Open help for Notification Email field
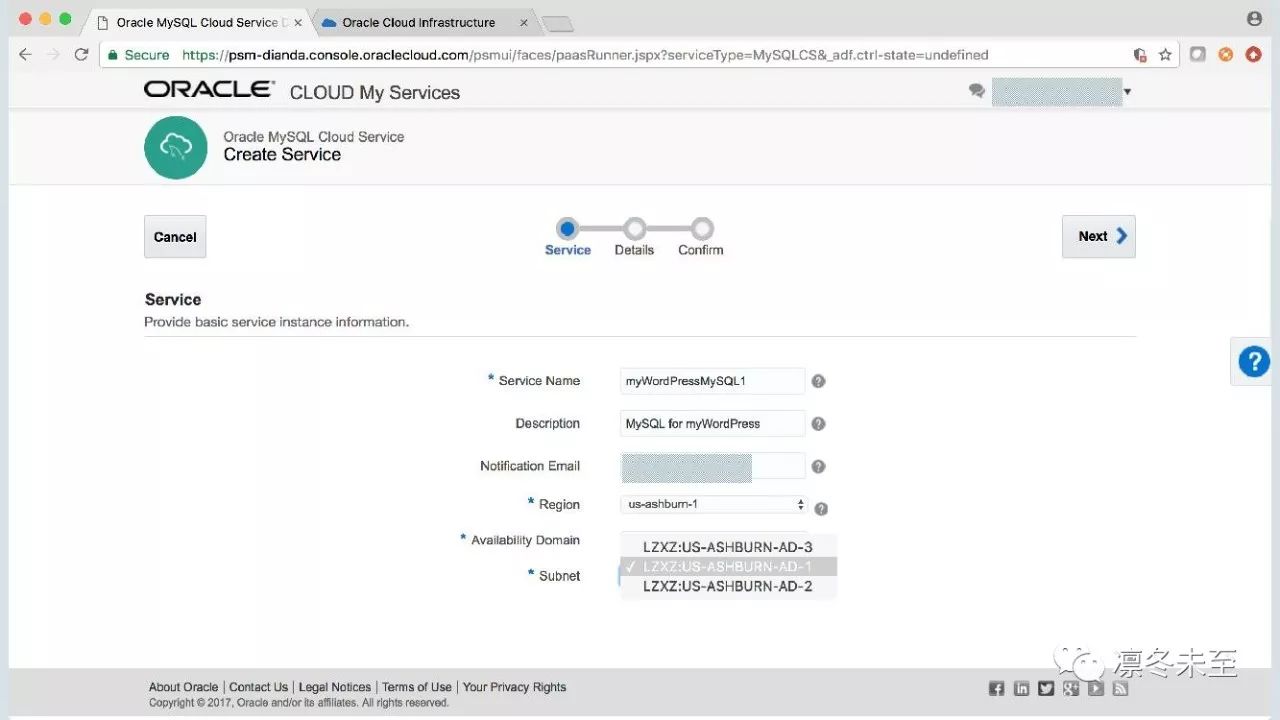 [818, 467]
